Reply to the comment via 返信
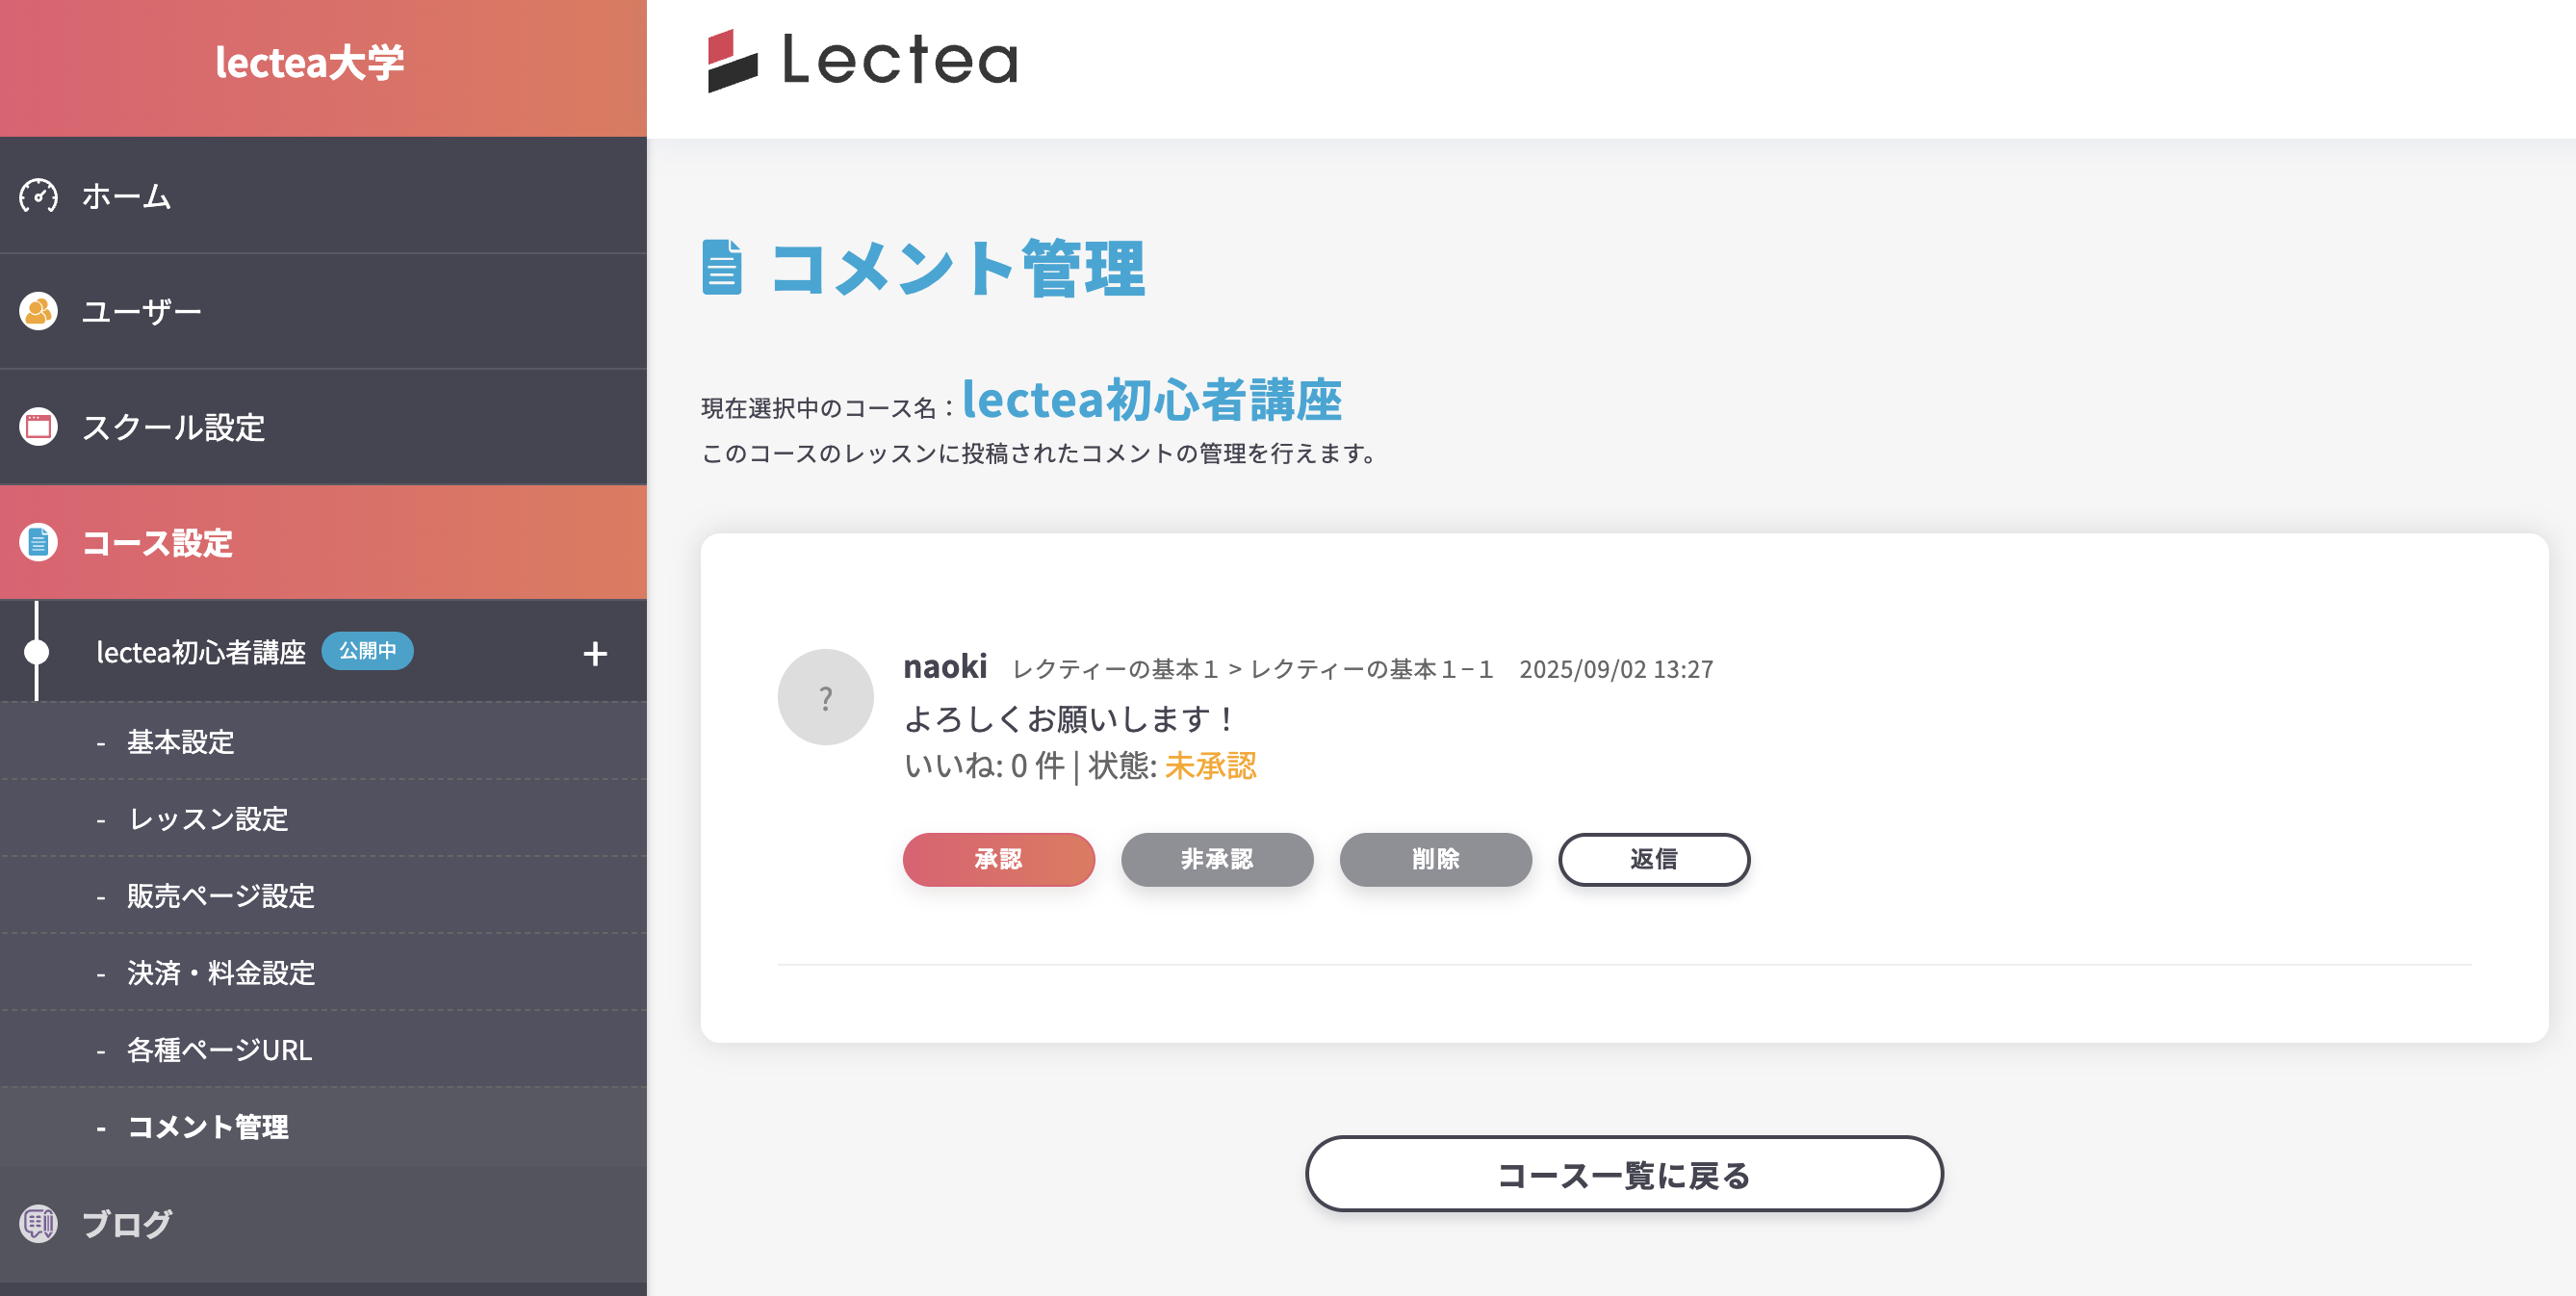The width and height of the screenshot is (2576, 1296). 1654,859
